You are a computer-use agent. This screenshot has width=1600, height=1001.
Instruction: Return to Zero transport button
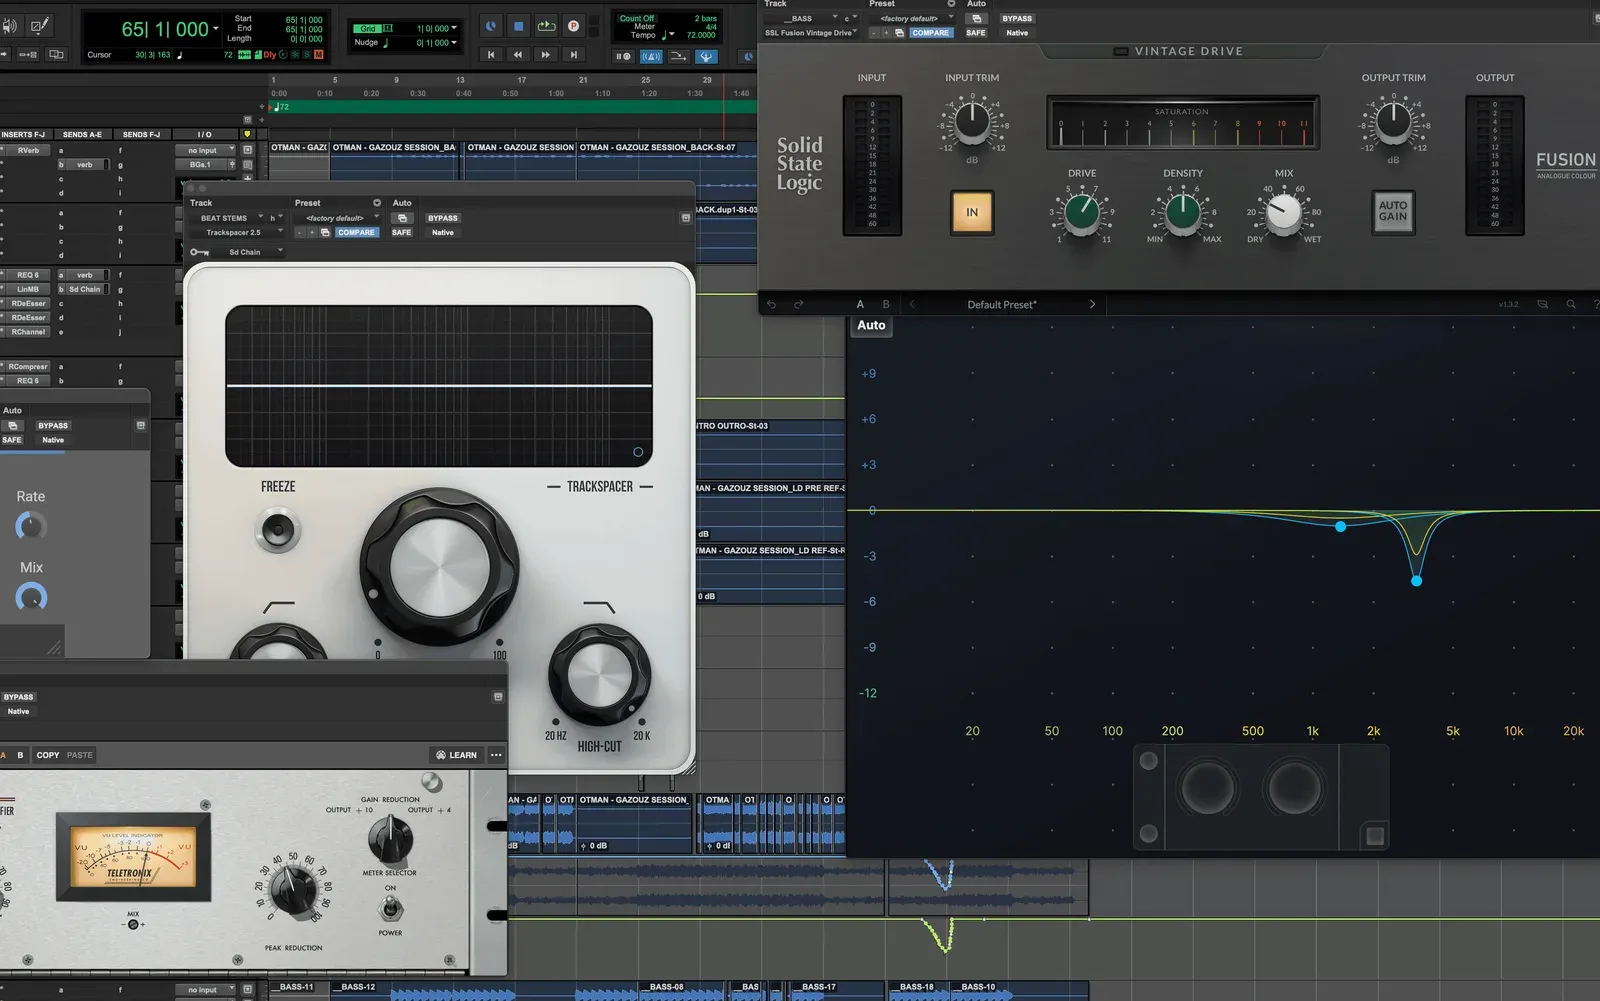coord(491,55)
